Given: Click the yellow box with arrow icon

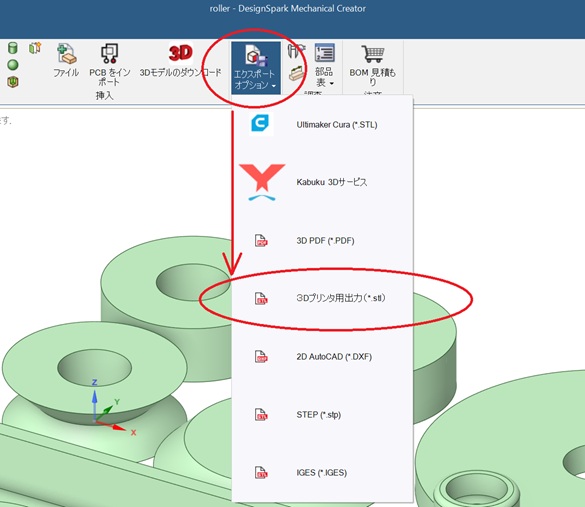Looking at the screenshot, I should [x=13, y=82].
